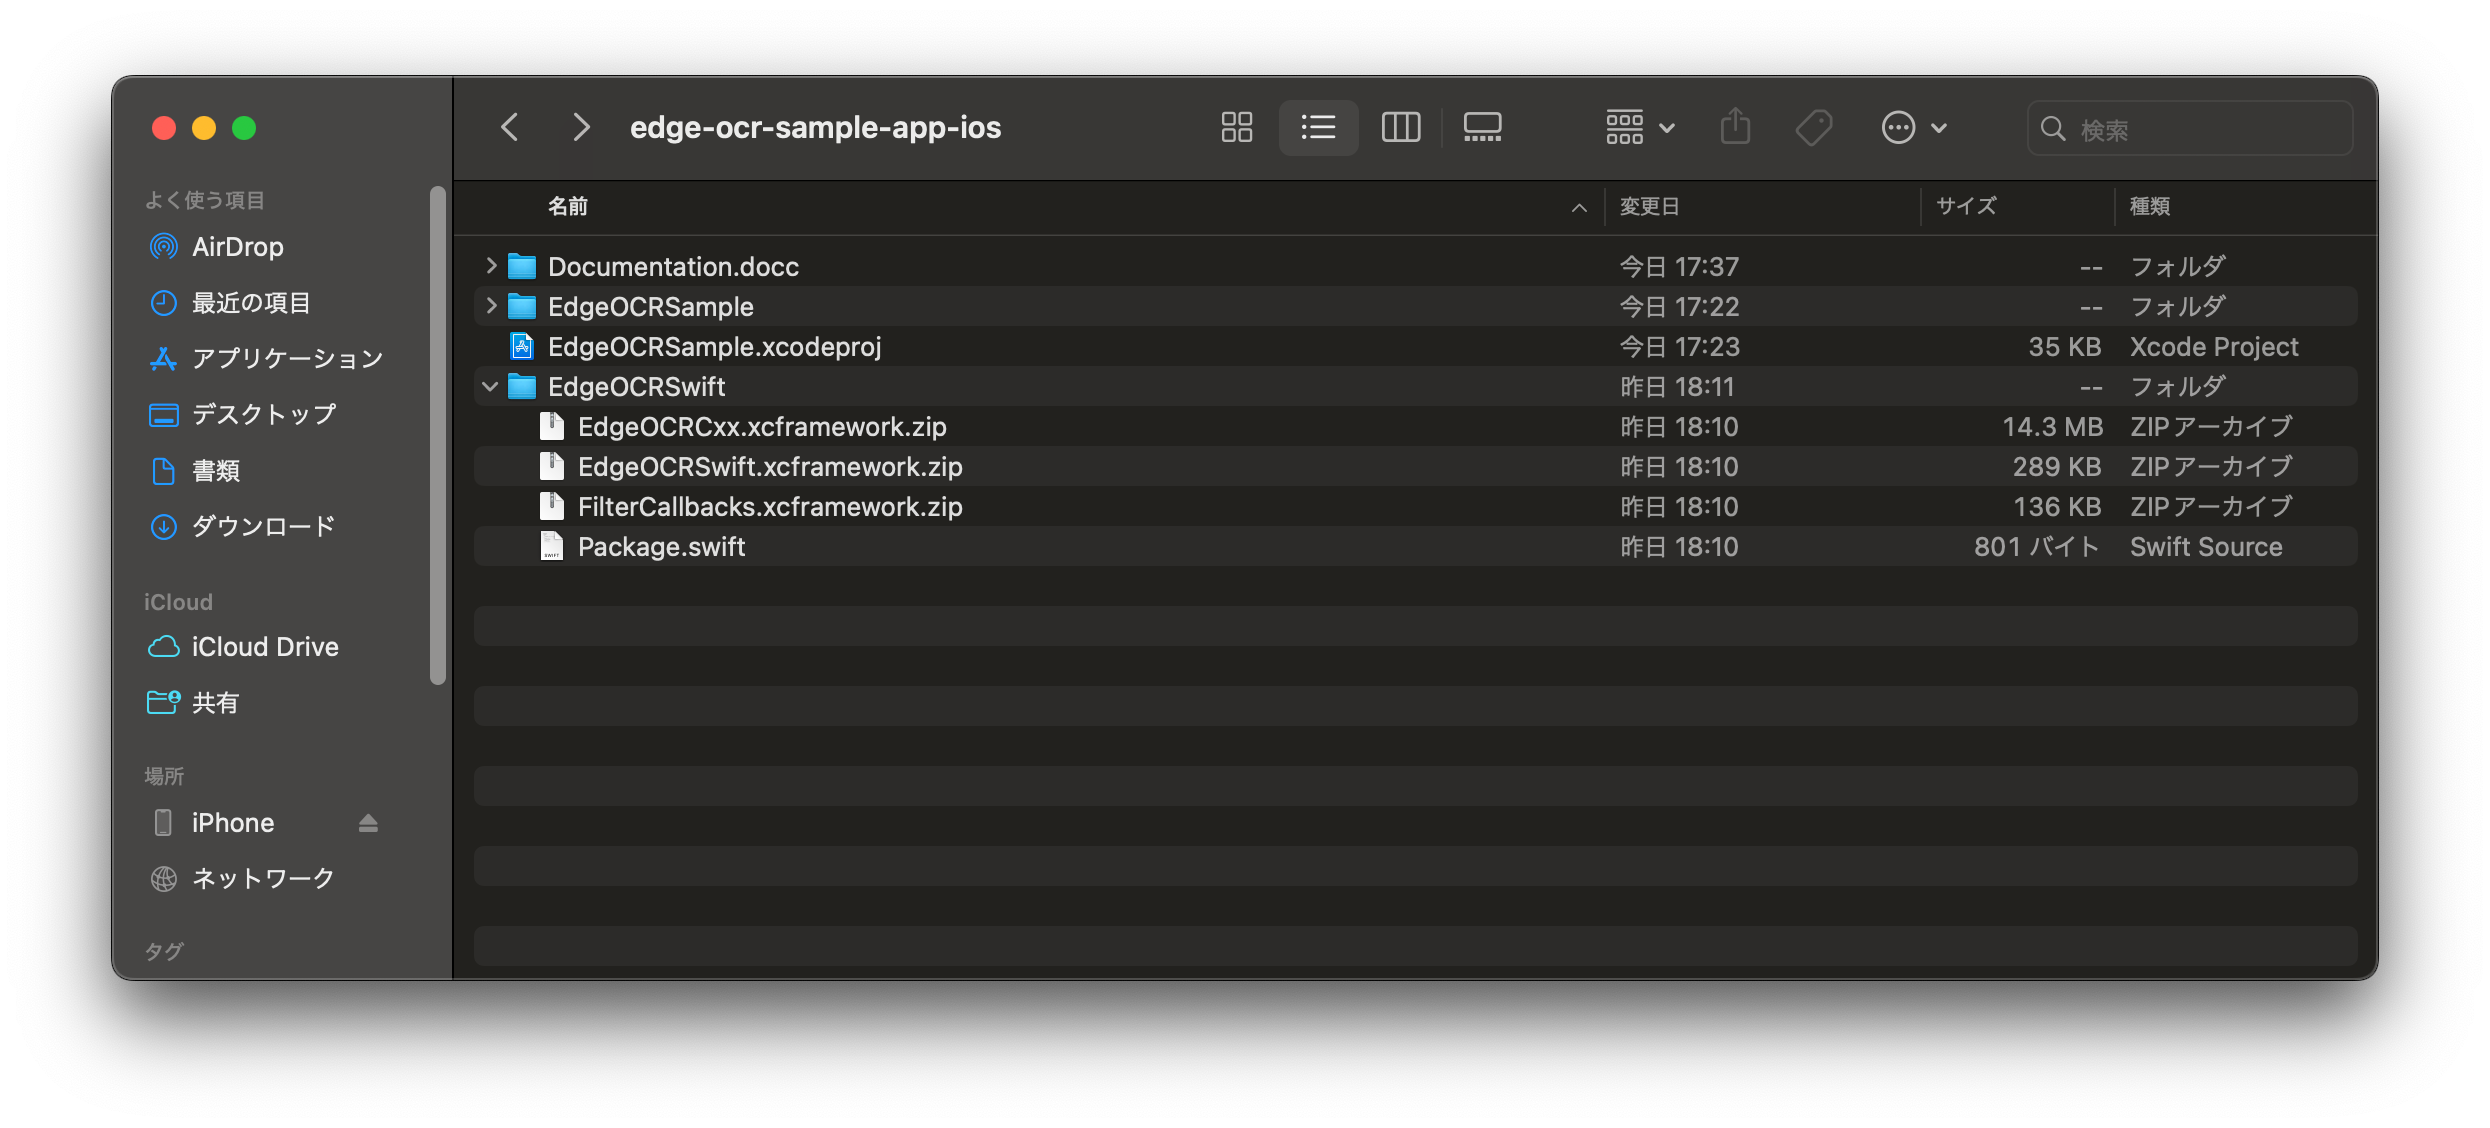Image resolution: width=2490 pixels, height=1128 pixels.
Task: Open アプリケーション in the sidebar
Action: (287, 359)
